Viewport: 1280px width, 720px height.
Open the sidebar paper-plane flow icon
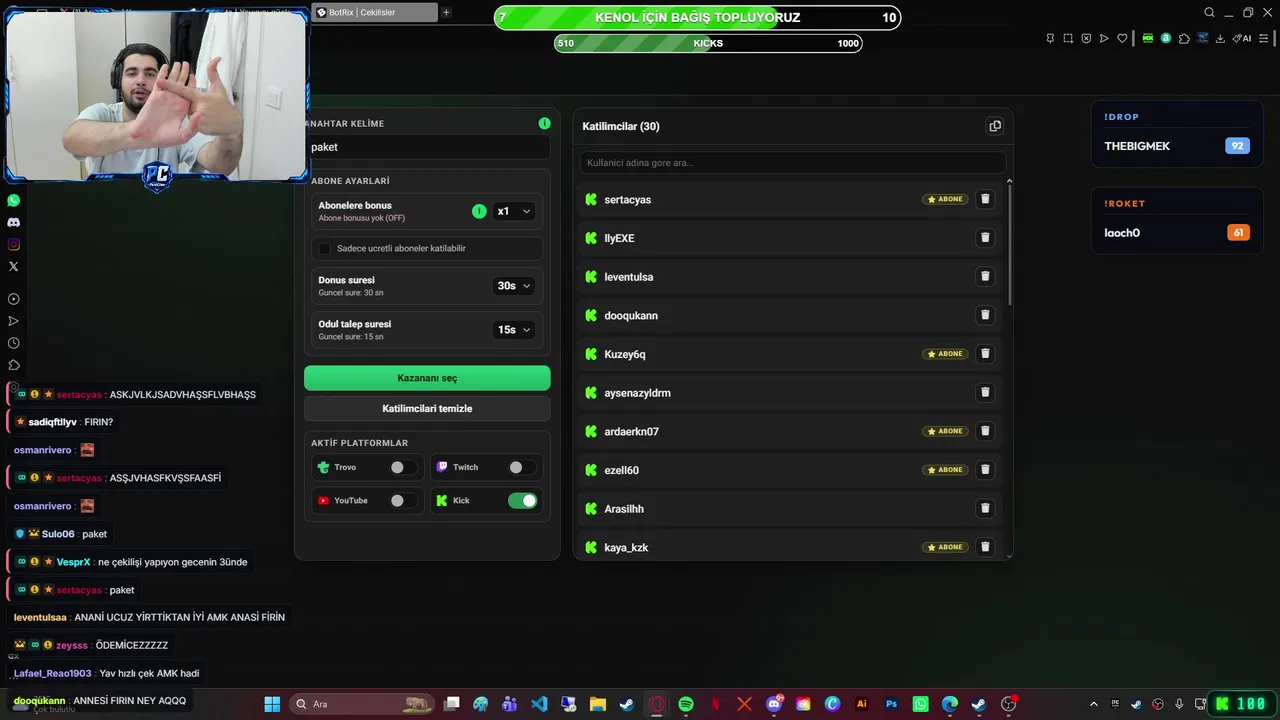[x=13, y=321]
